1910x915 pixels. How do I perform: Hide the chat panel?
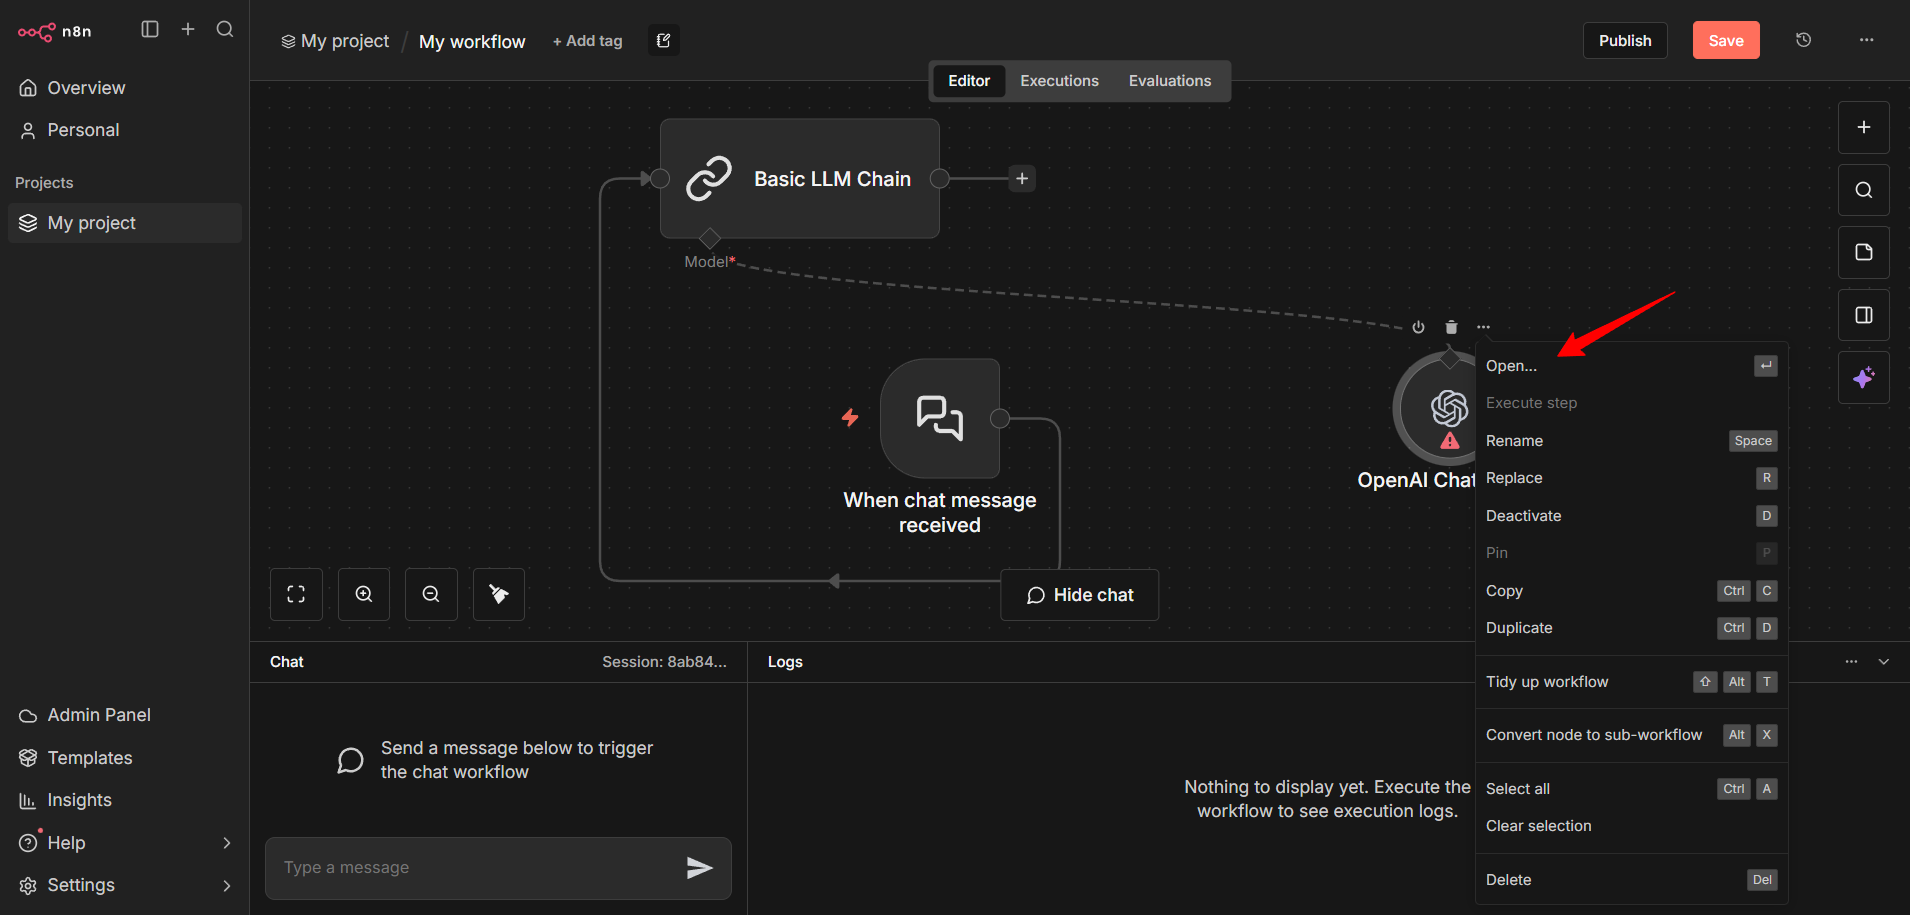(1079, 594)
